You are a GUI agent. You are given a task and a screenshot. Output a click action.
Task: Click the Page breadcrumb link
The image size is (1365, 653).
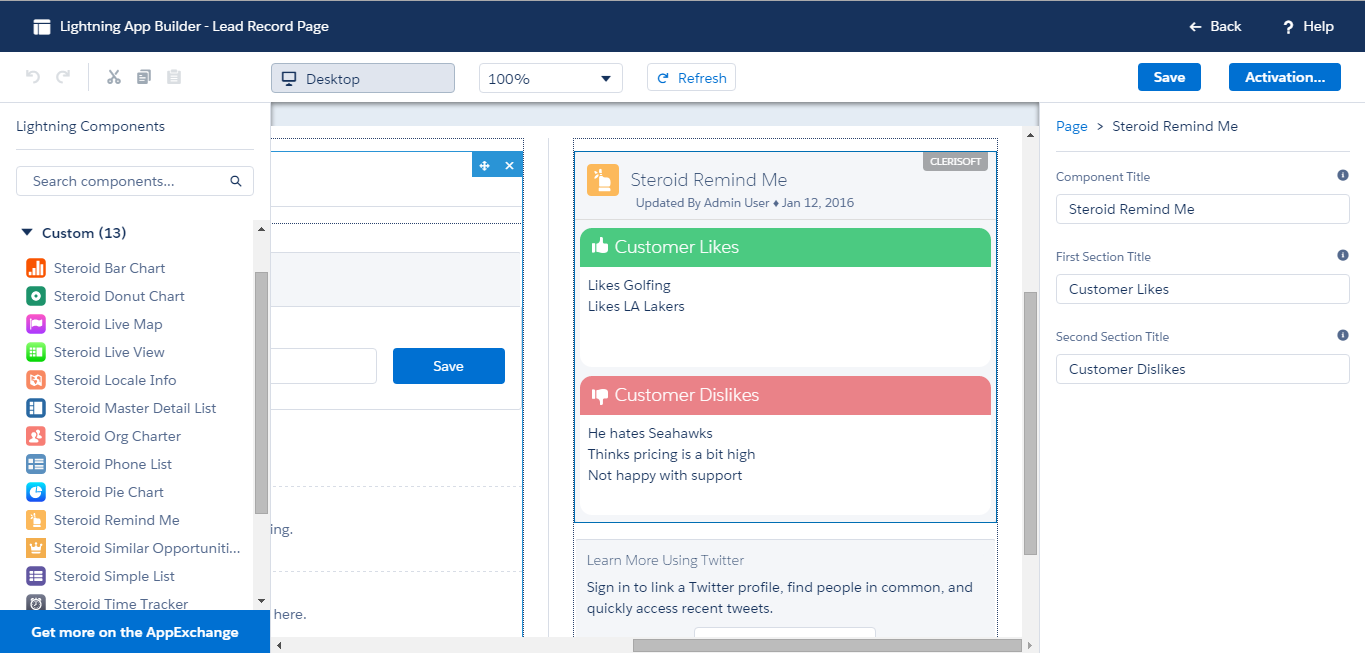[1071, 126]
